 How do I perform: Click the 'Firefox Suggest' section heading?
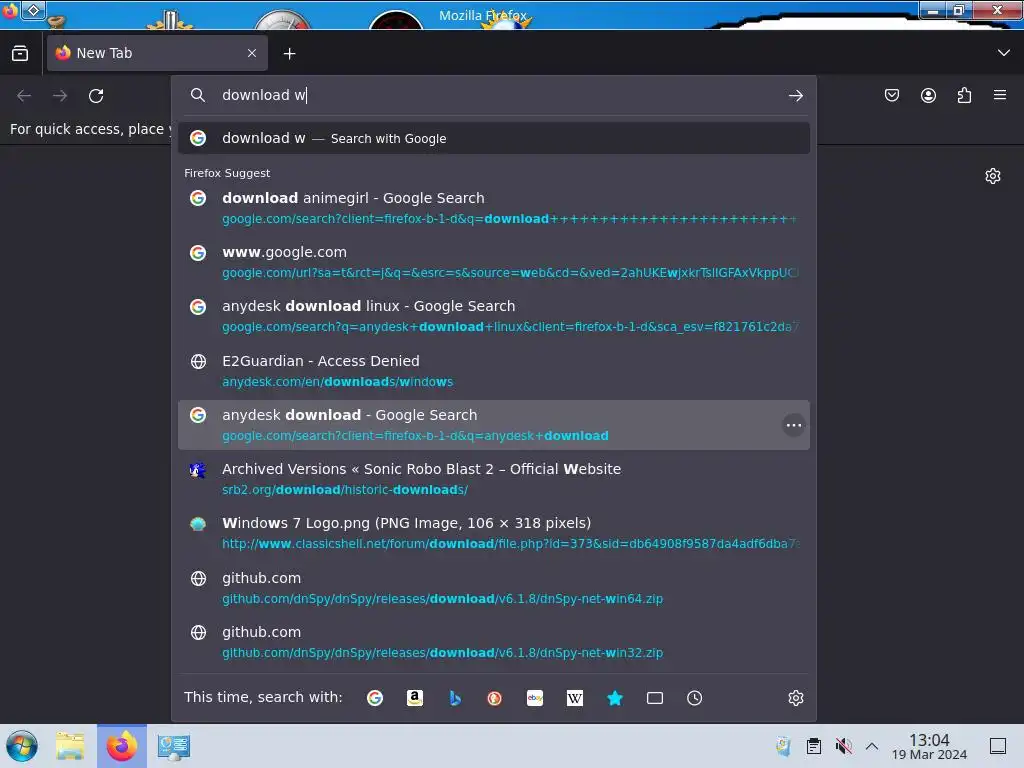pyautogui.click(x=227, y=173)
